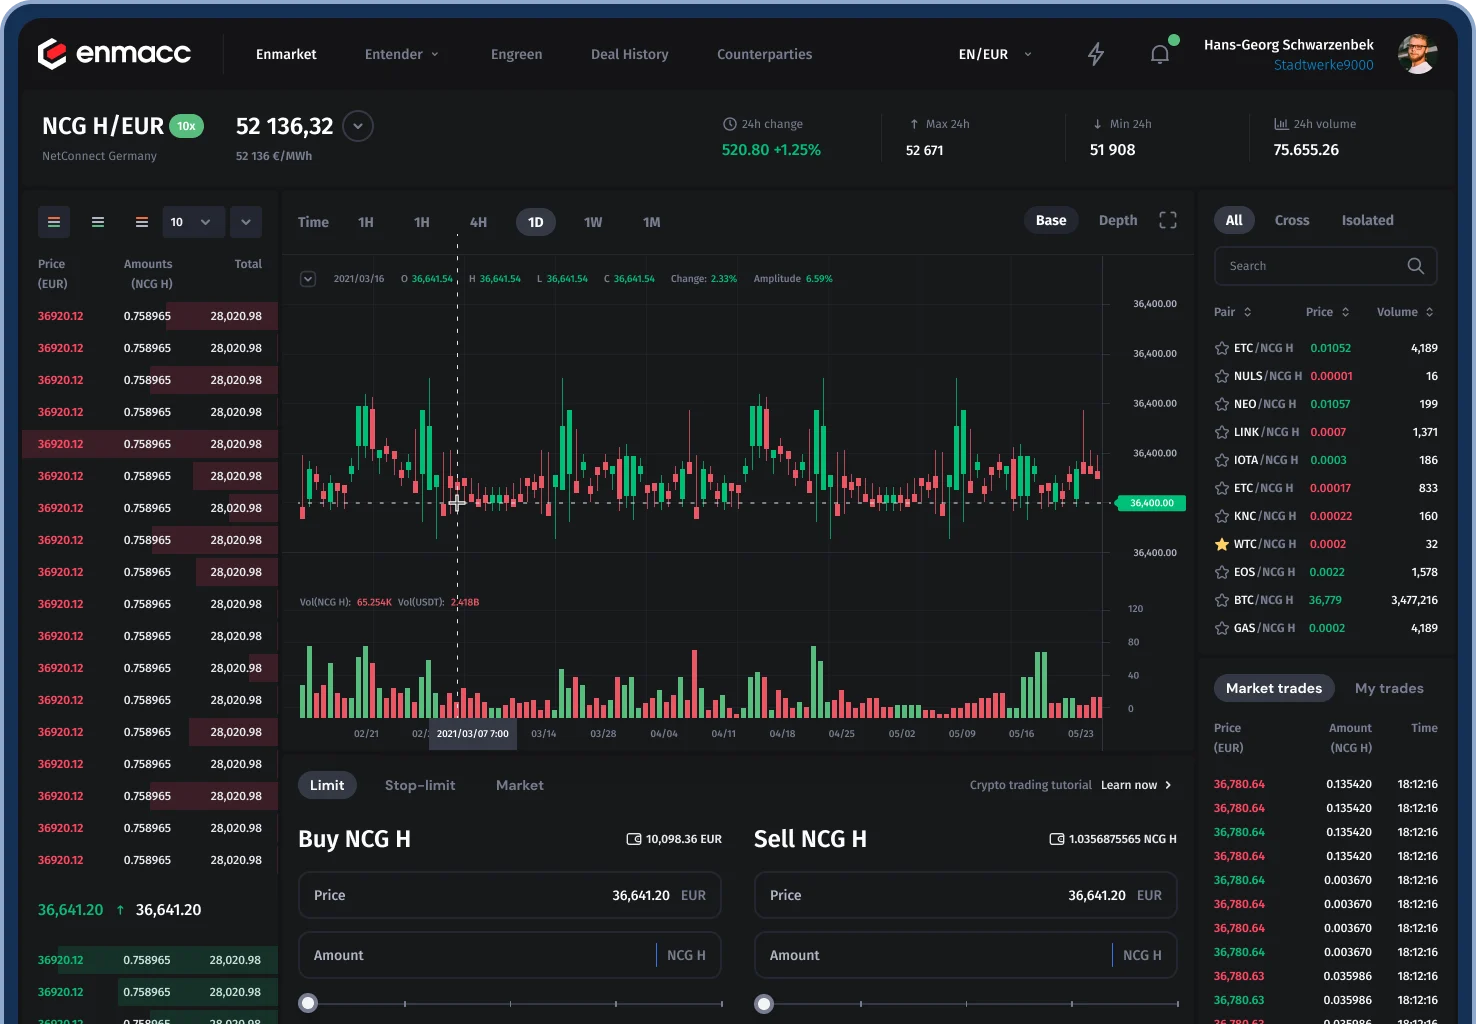Go to Enmarket tab
1476x1024 pixels.
point(286,54)
